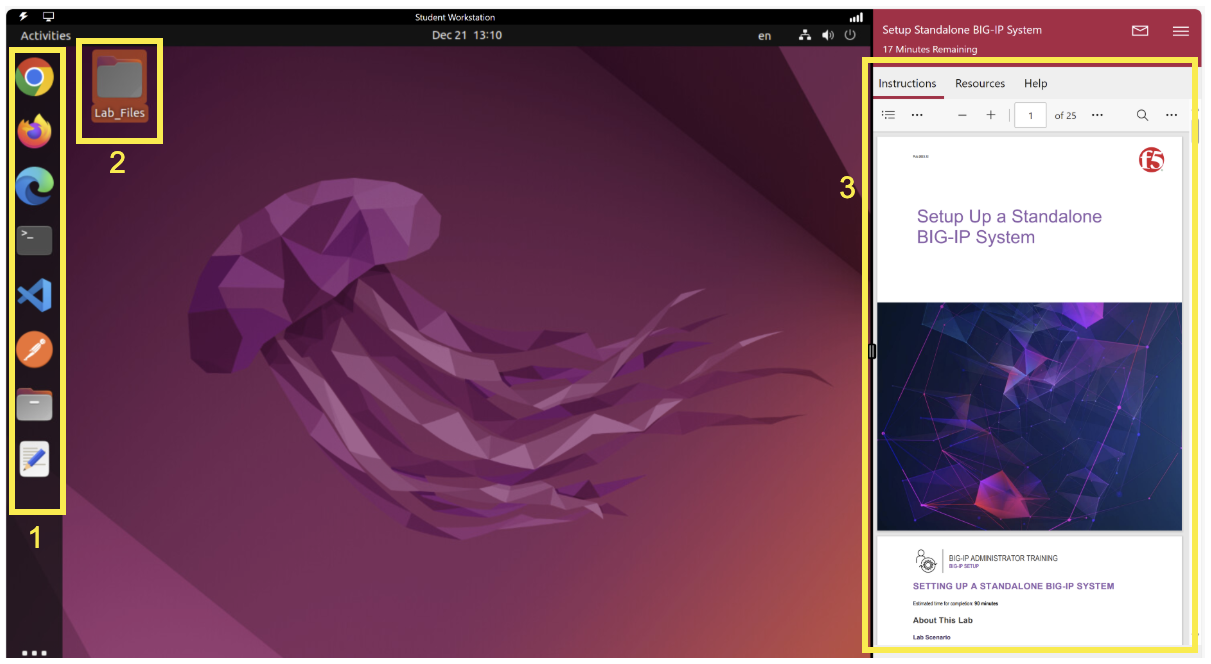1211x664 pixels.
Task: Launch Firefox from the dock
Action: coord(35,131)
